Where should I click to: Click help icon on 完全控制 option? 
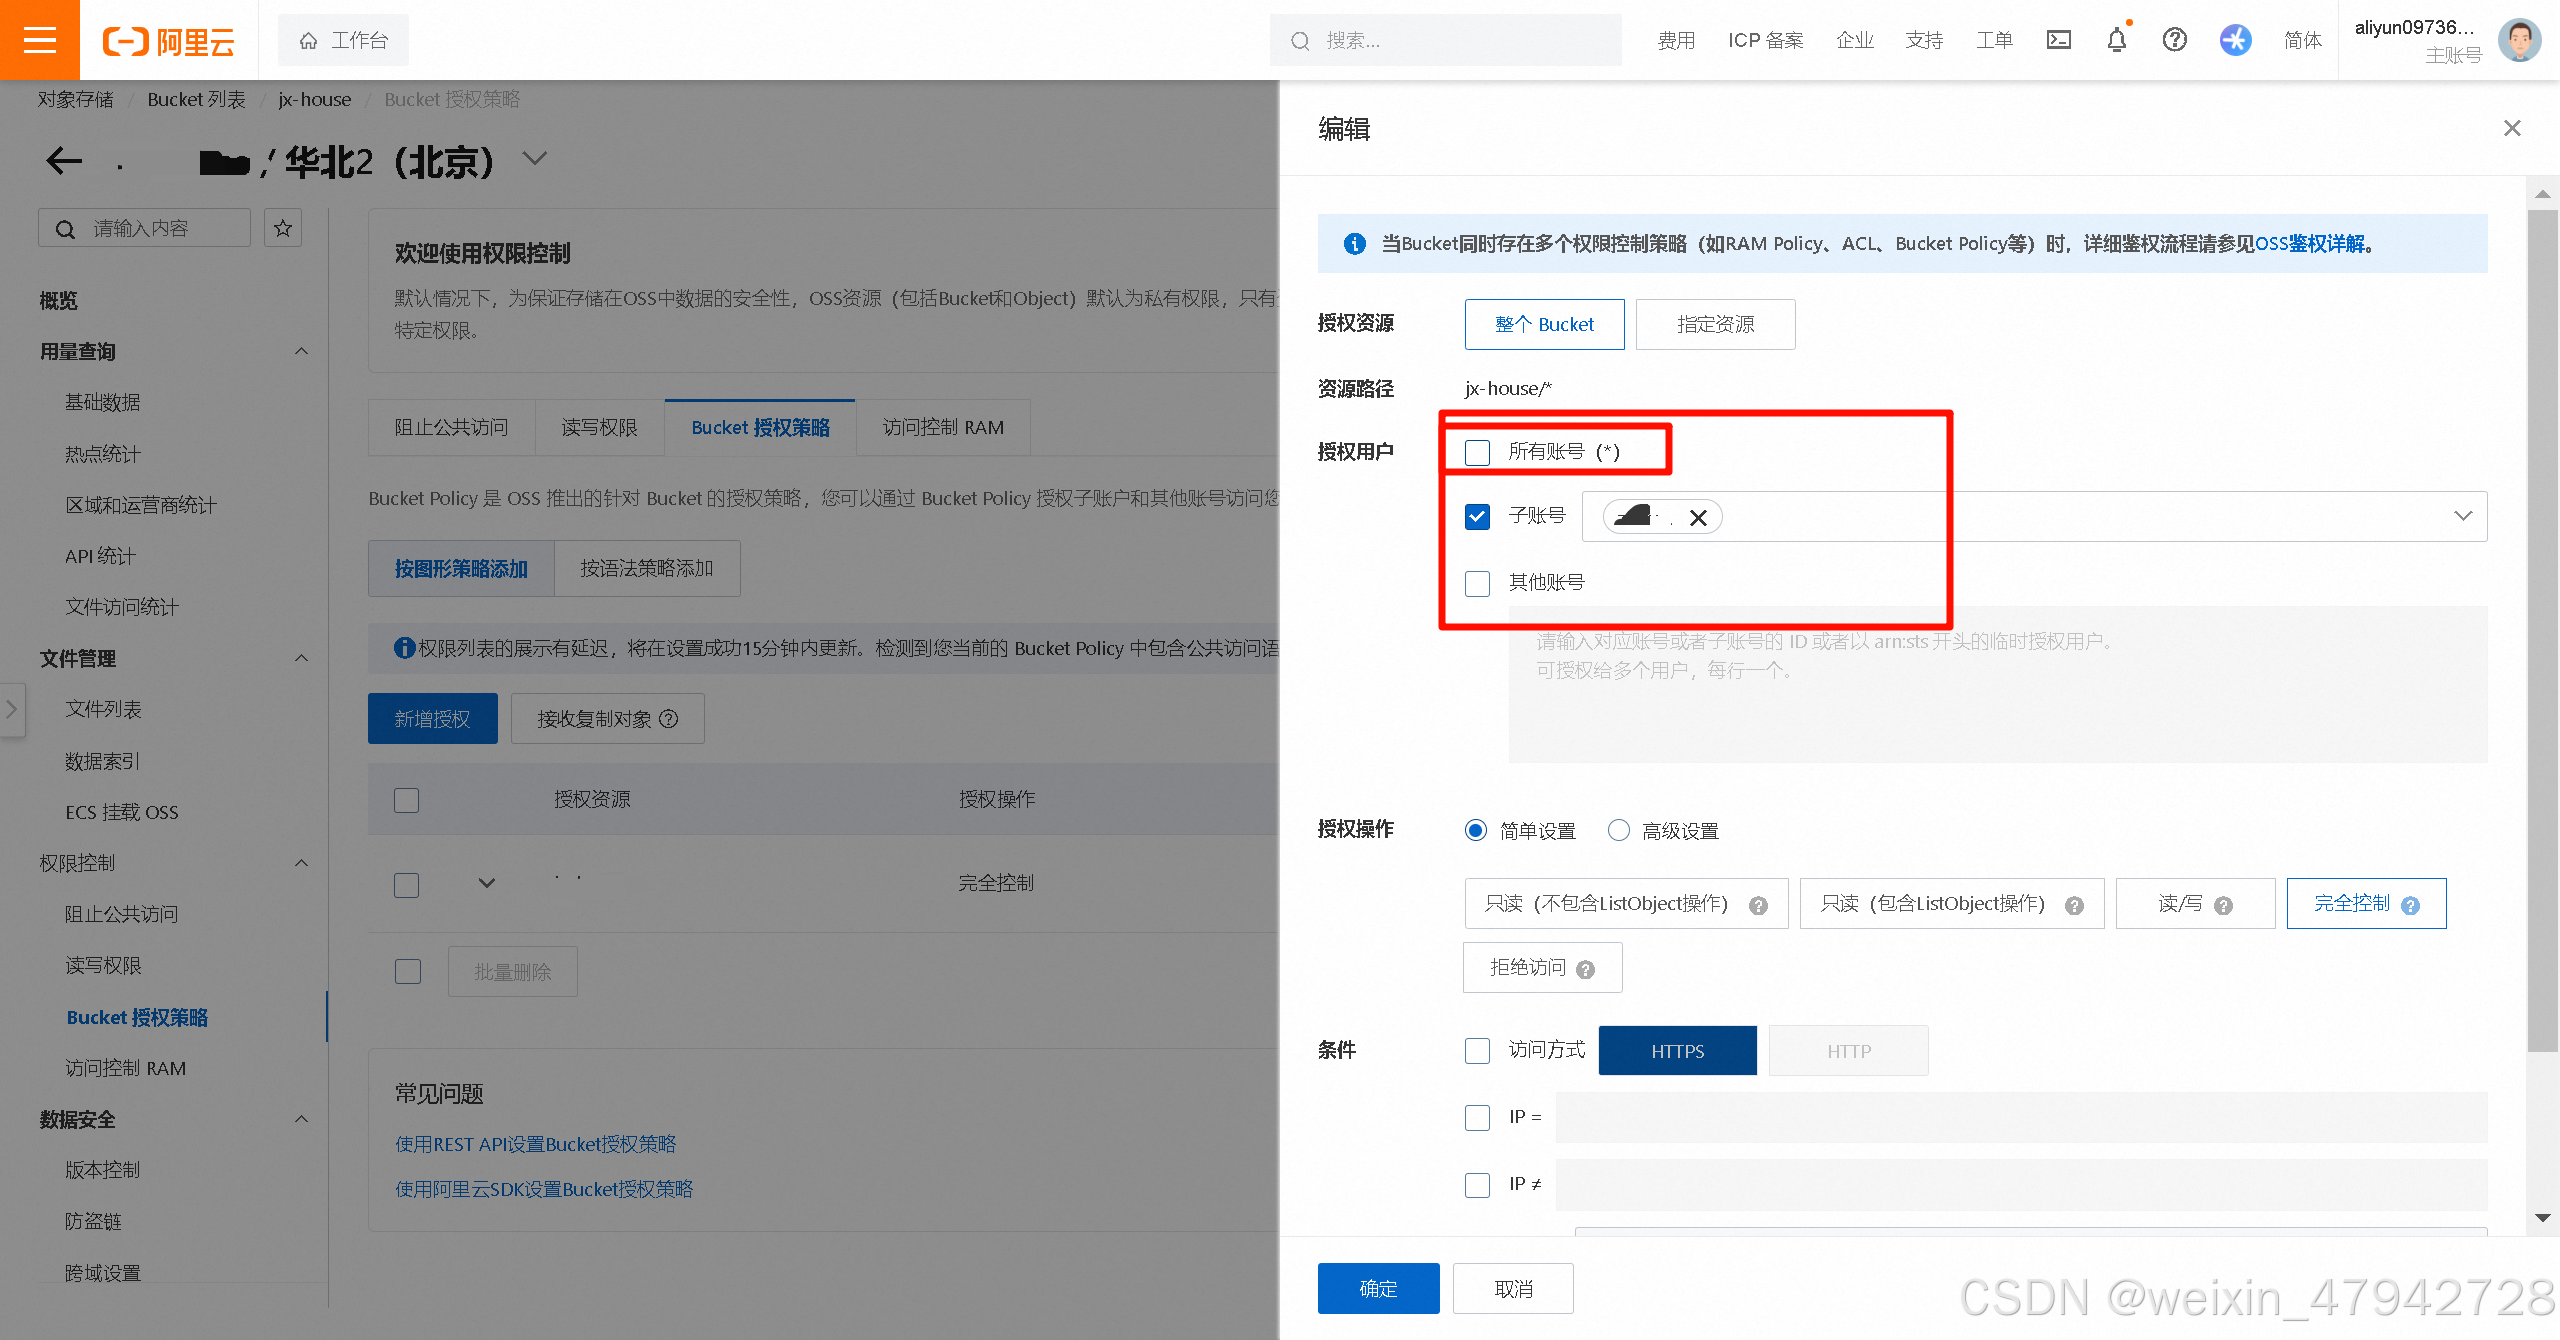tap(2411, 906)
